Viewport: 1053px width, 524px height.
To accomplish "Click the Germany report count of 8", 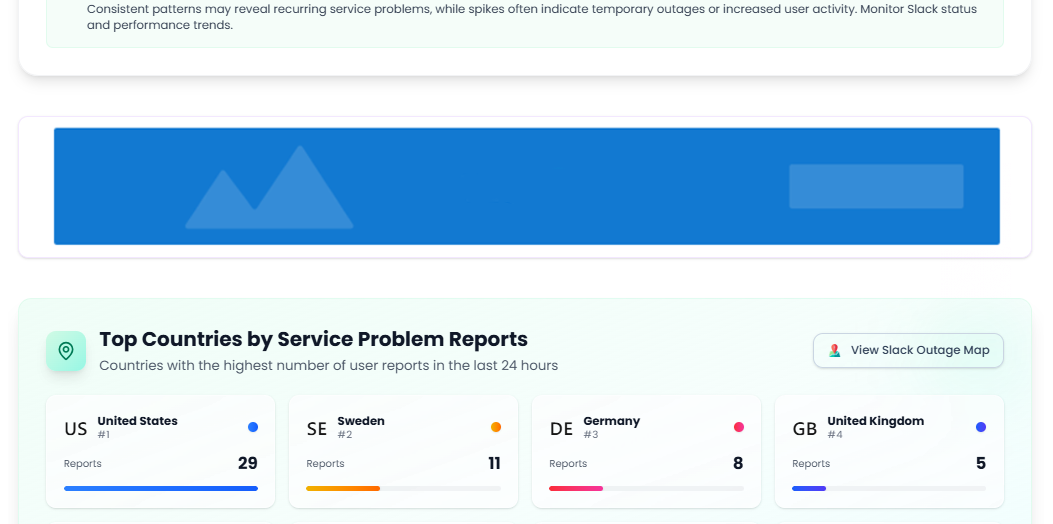I will pyautogui.click(x=738, y=463).
